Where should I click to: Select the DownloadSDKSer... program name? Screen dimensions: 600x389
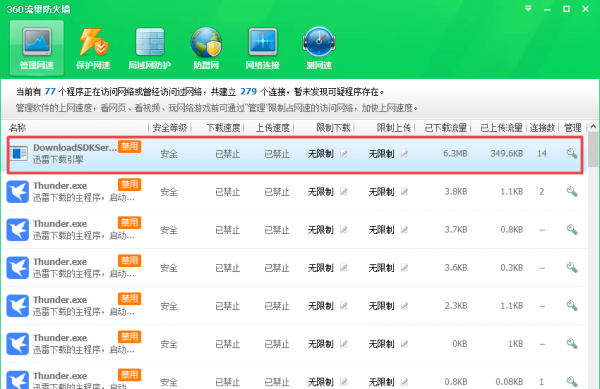[75, 148]
